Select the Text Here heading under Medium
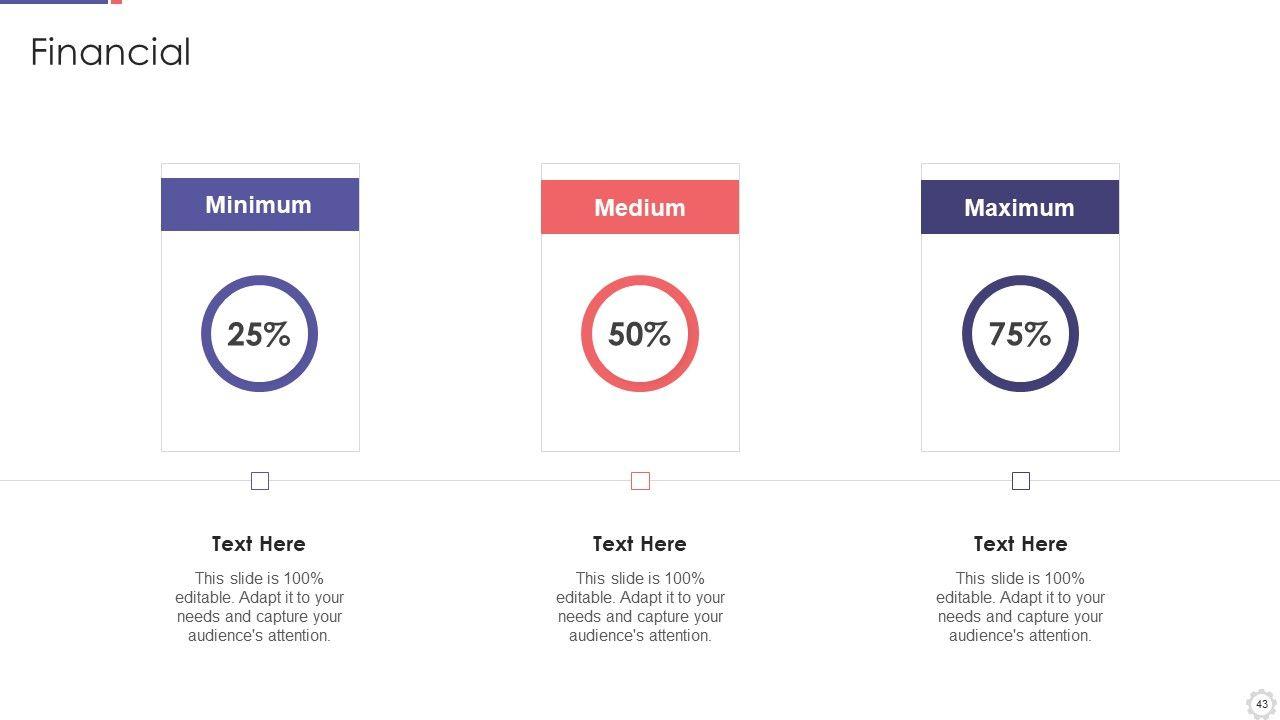Viewport: 1280px width, 720px height. click(x=640, y=544)
